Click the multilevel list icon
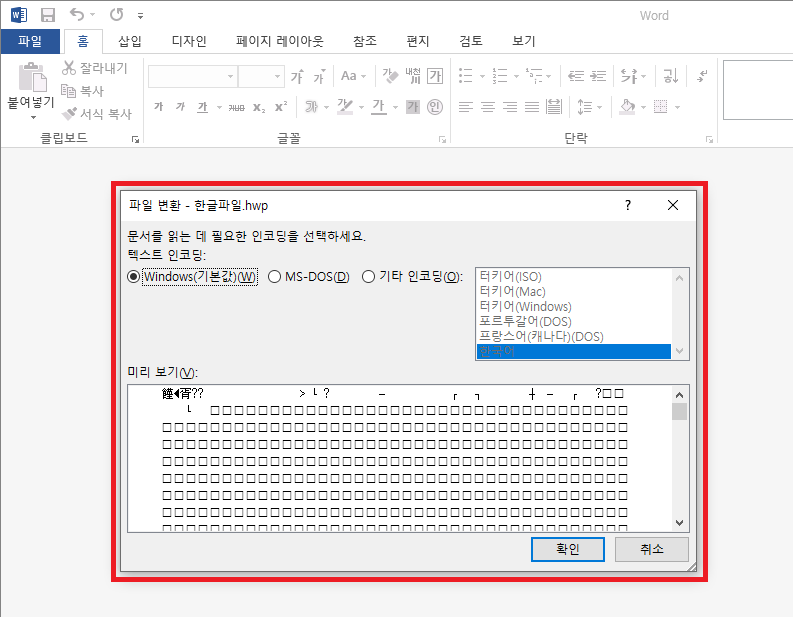 coord(534,76)
